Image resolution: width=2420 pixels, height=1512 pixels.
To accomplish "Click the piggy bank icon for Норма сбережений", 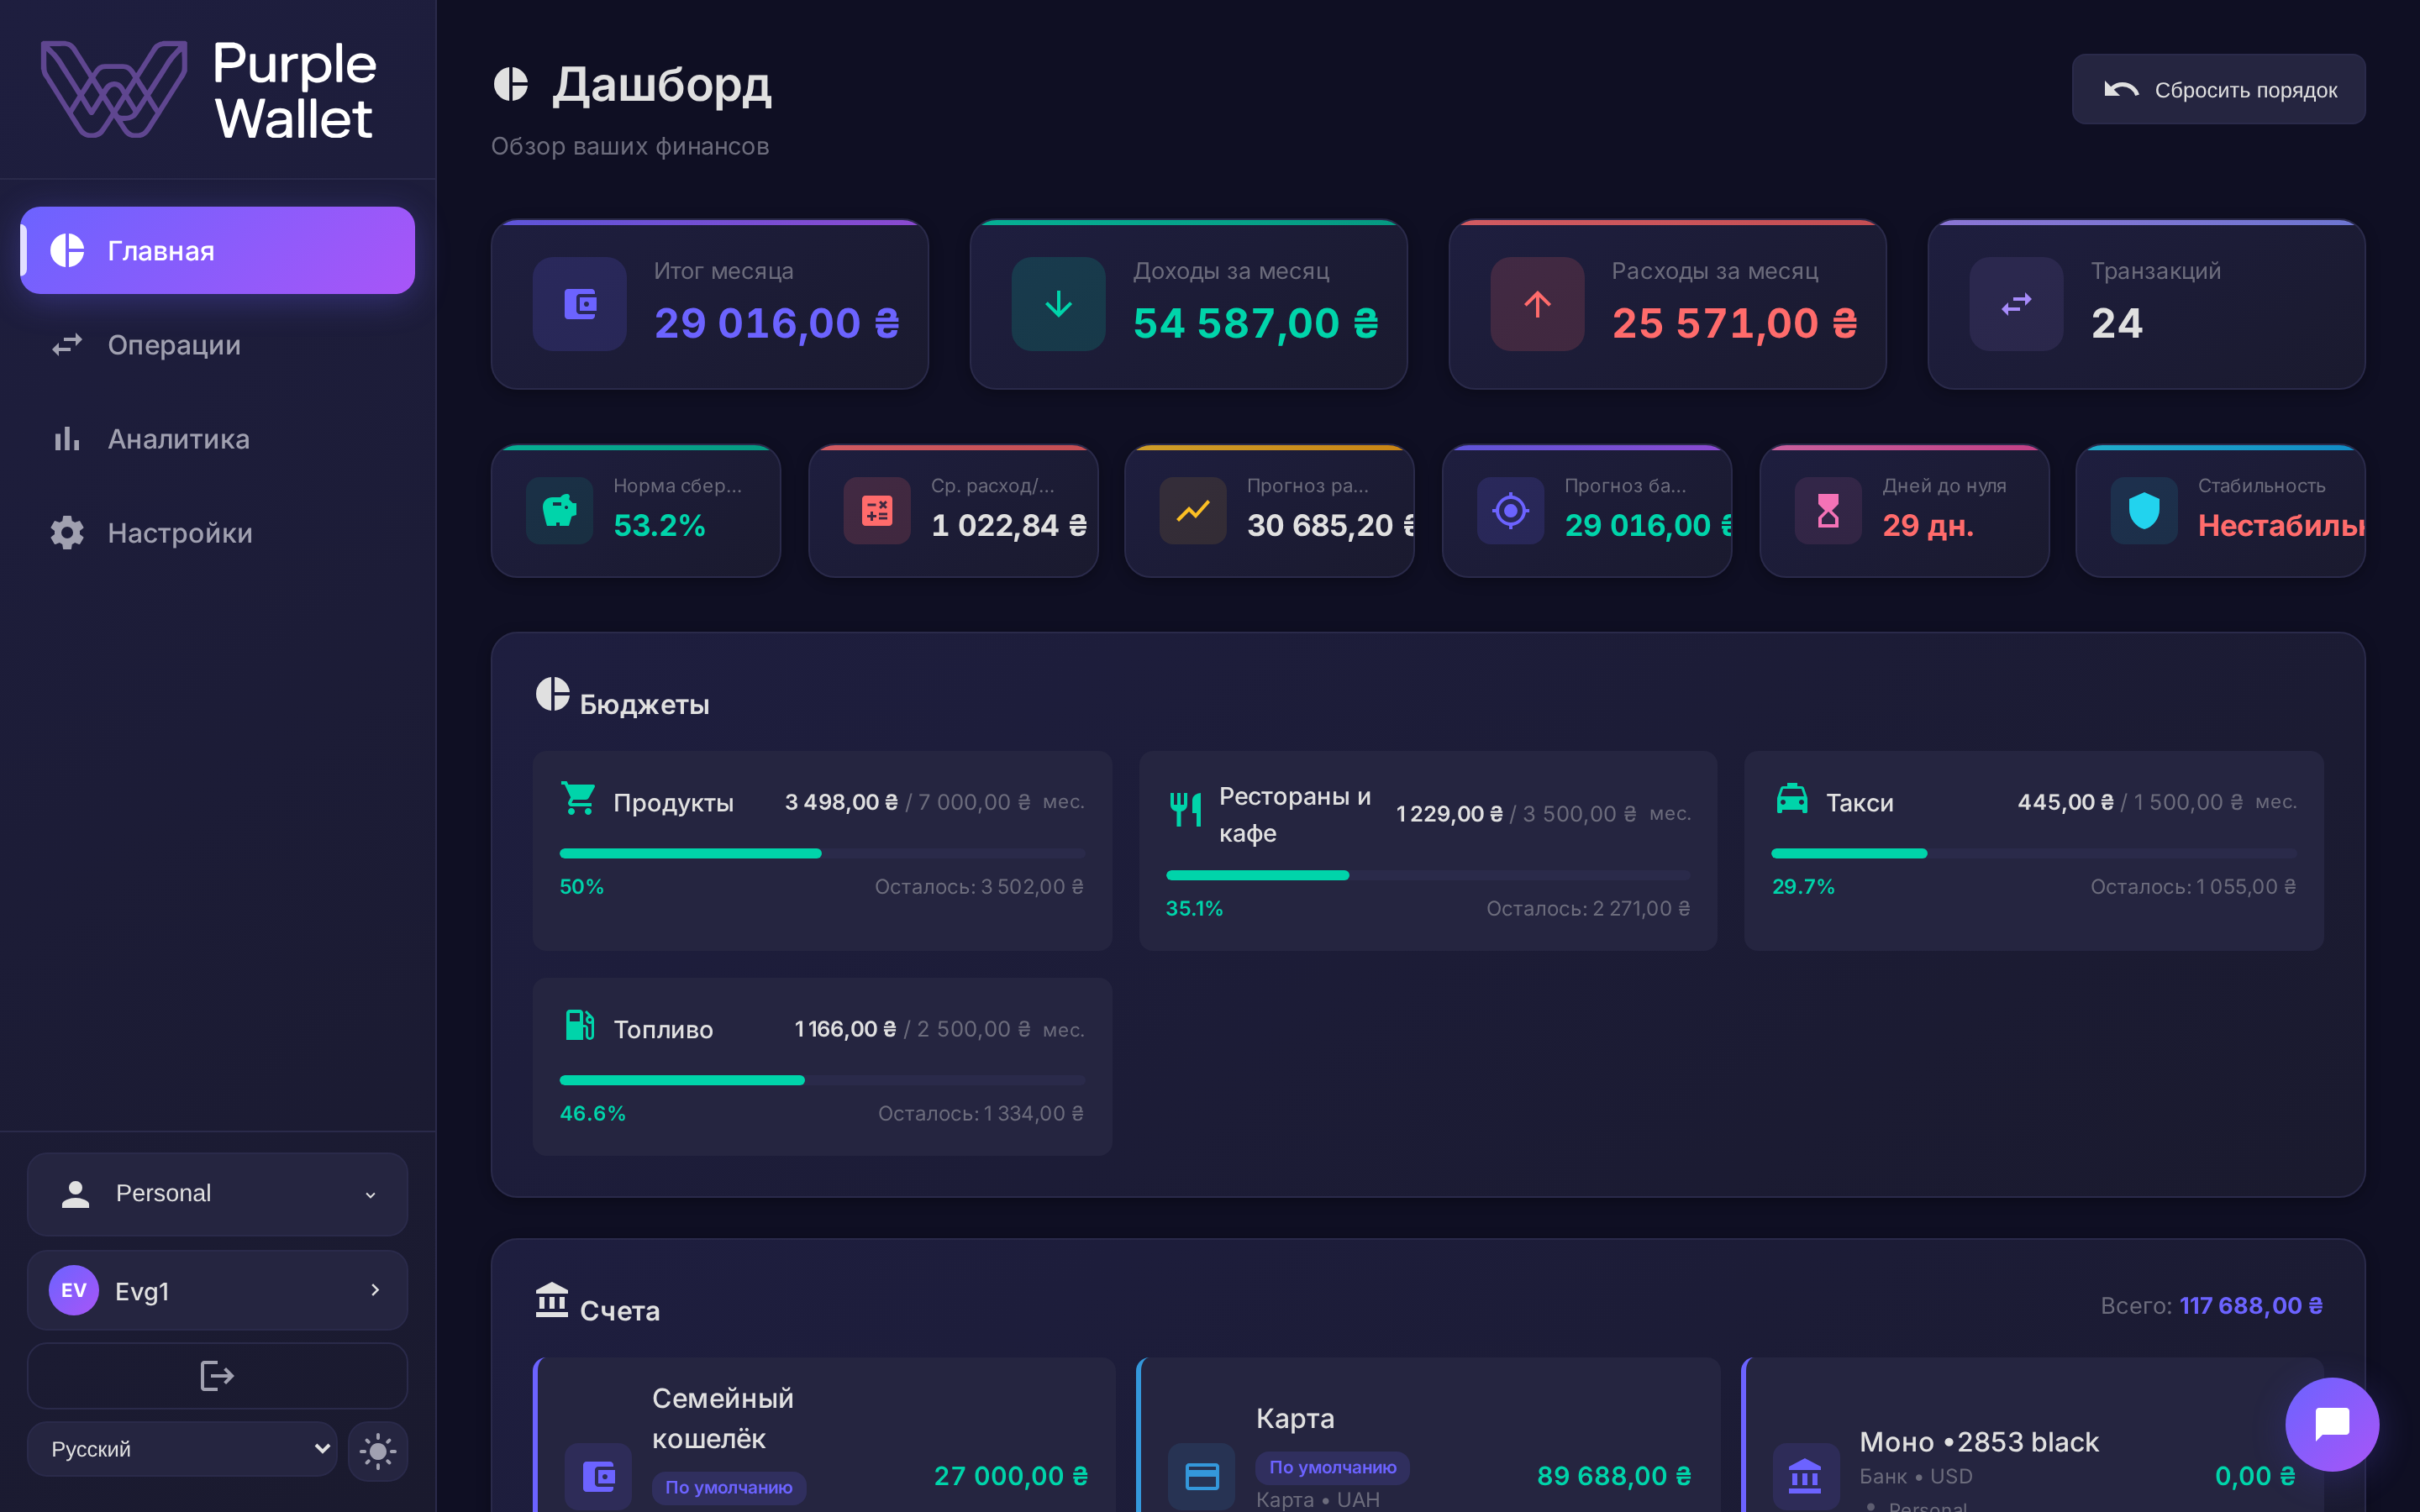I will tap(560, 511).
